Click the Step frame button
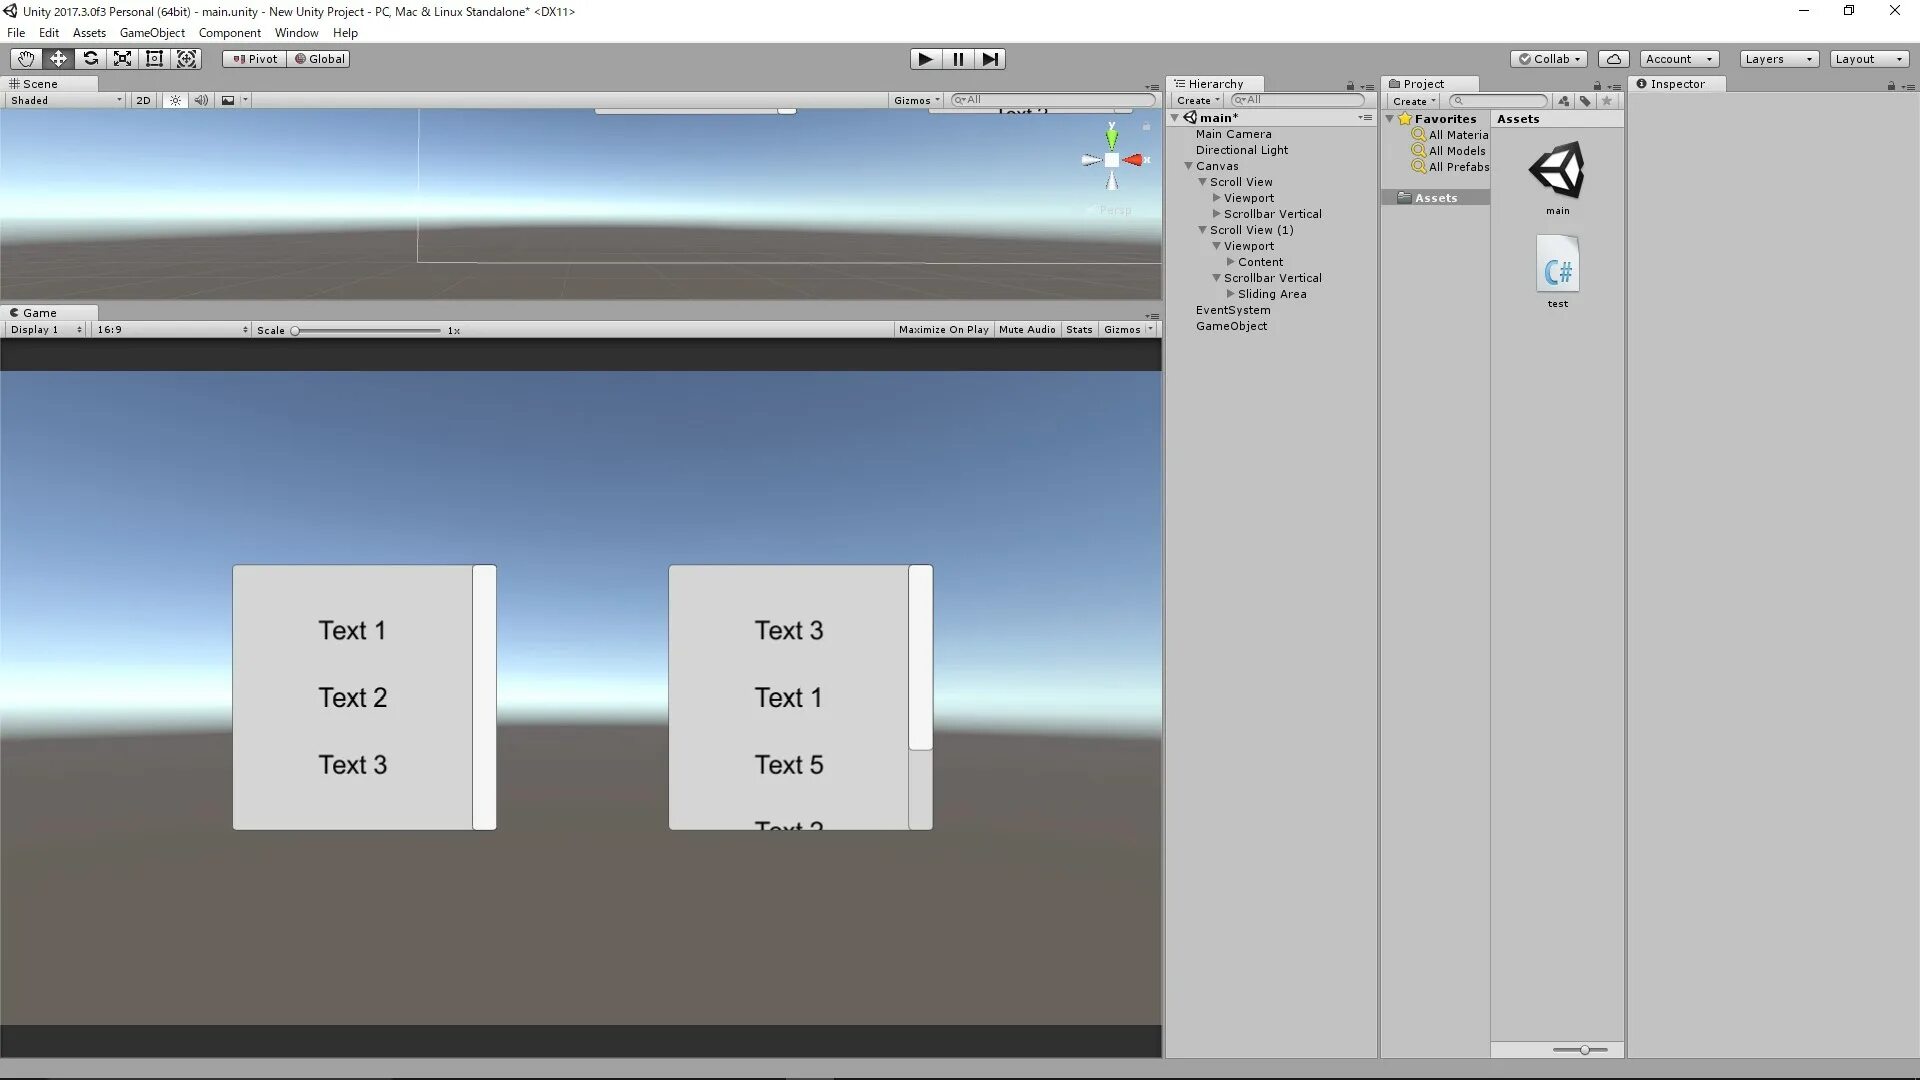The image size is (1920, 1080). click(989, 59)
